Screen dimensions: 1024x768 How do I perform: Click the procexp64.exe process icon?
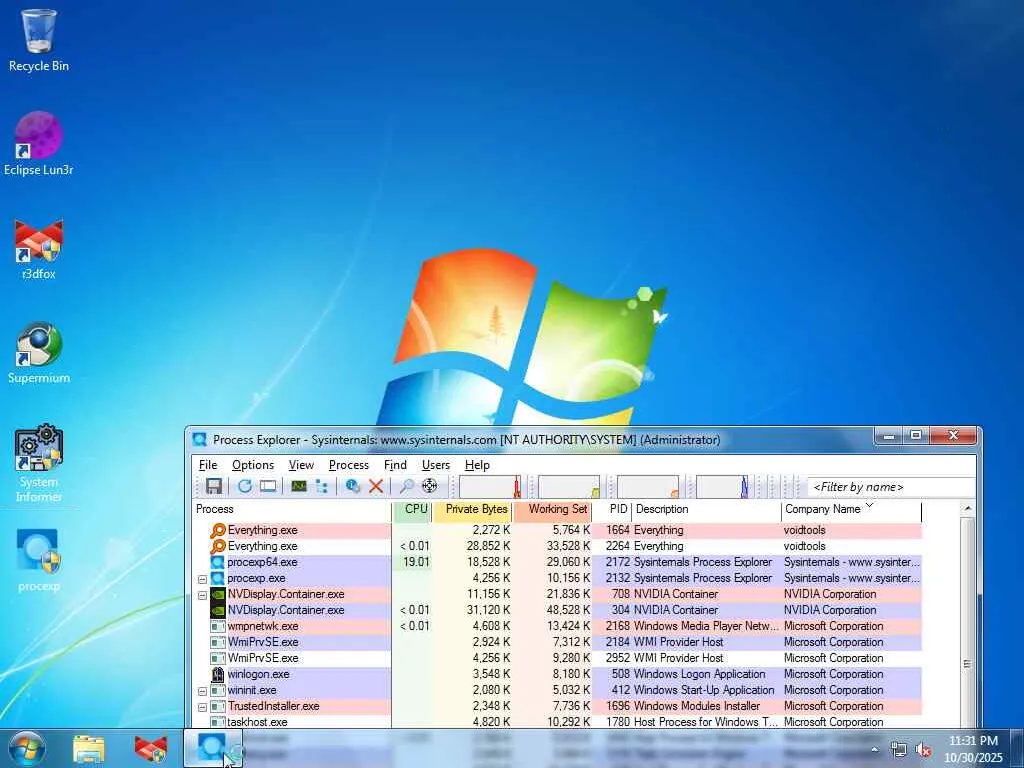pos(217,562)
